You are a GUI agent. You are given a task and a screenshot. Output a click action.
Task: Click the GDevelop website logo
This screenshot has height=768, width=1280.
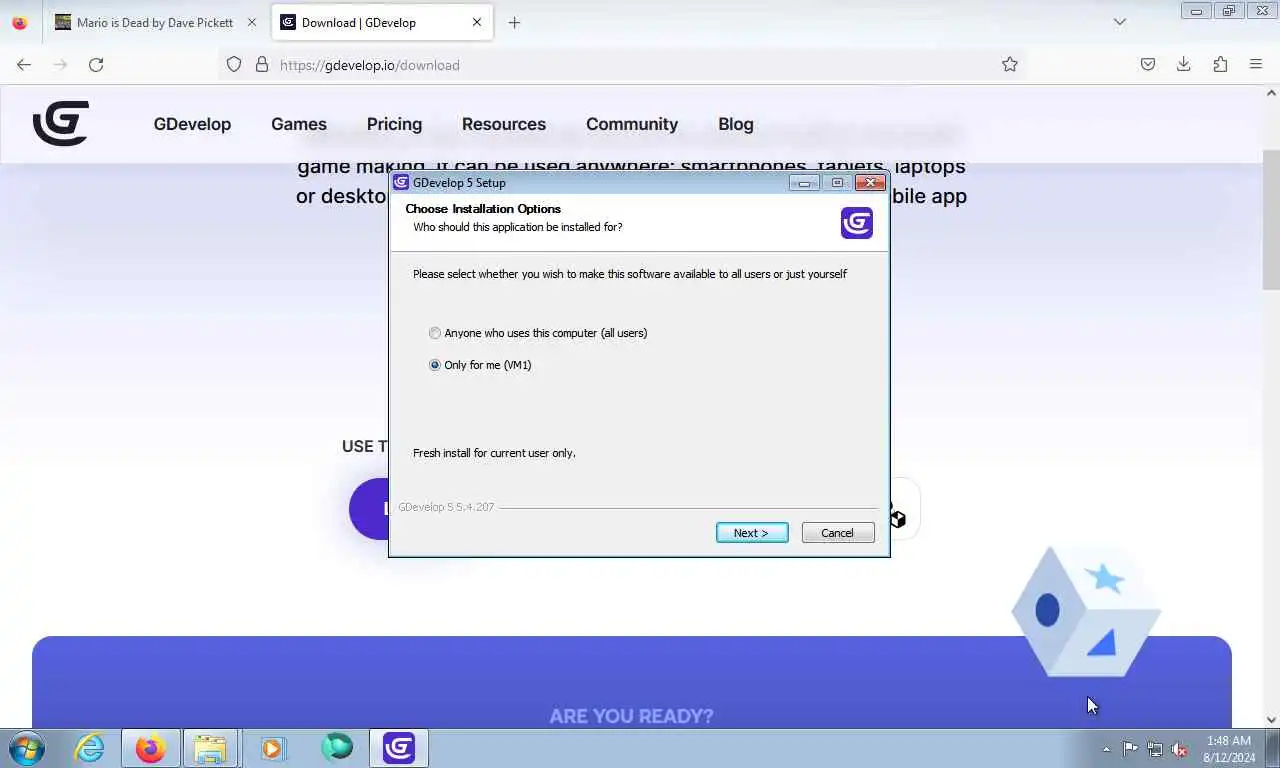click(x=61, y=124)
